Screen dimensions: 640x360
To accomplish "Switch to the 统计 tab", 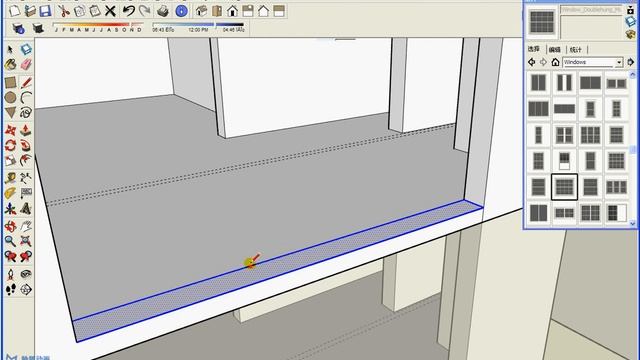I will click(576, 49).
